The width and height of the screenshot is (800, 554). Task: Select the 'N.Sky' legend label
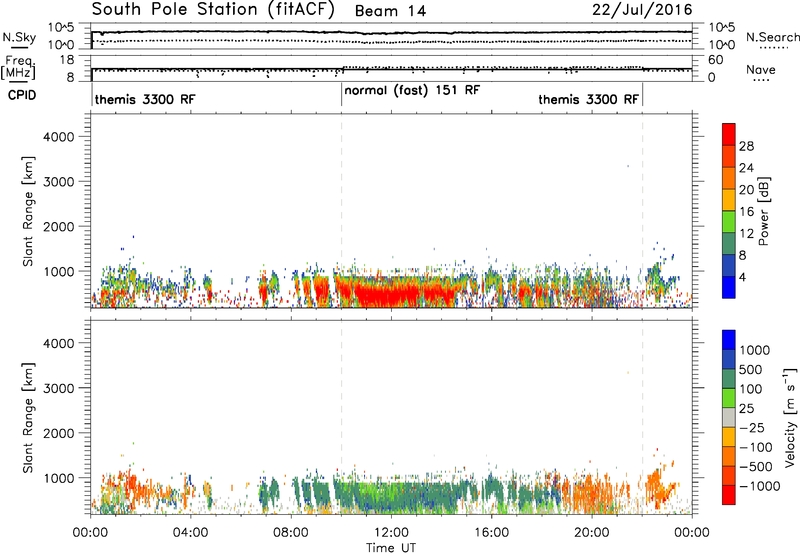[19, 37]
